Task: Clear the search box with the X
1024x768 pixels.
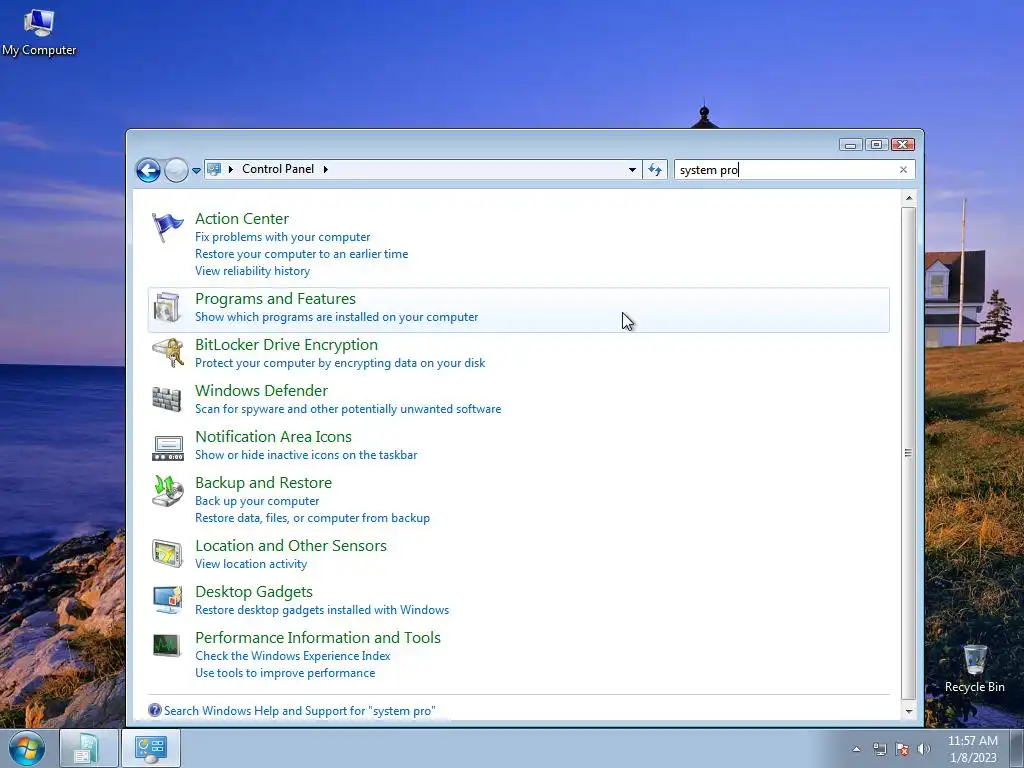Action: pyautogui.click(x=903, y=170)
